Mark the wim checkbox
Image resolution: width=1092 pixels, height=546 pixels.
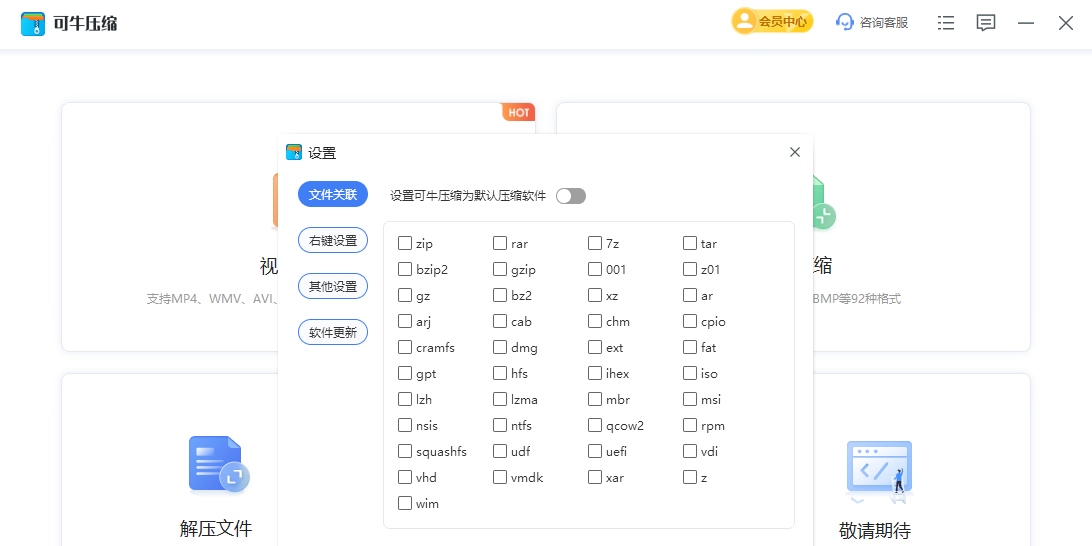[x=405, y=503]
